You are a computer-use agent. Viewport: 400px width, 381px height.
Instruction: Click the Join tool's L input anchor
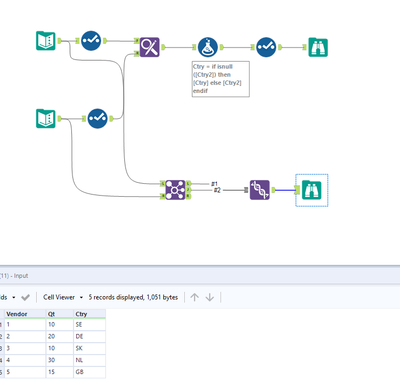(163, 183)
